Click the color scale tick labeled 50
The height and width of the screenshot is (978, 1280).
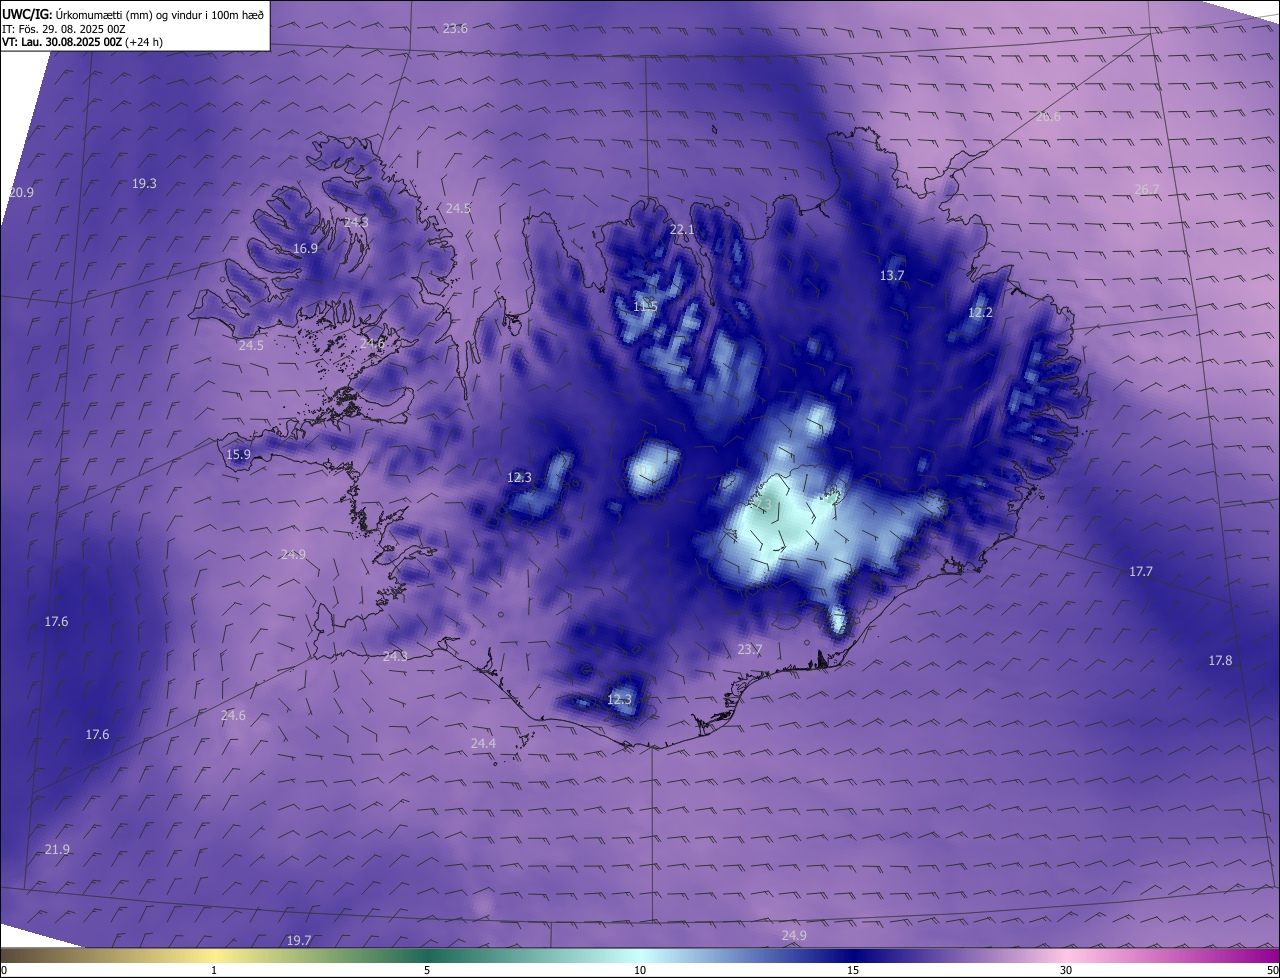(1272, 970)
